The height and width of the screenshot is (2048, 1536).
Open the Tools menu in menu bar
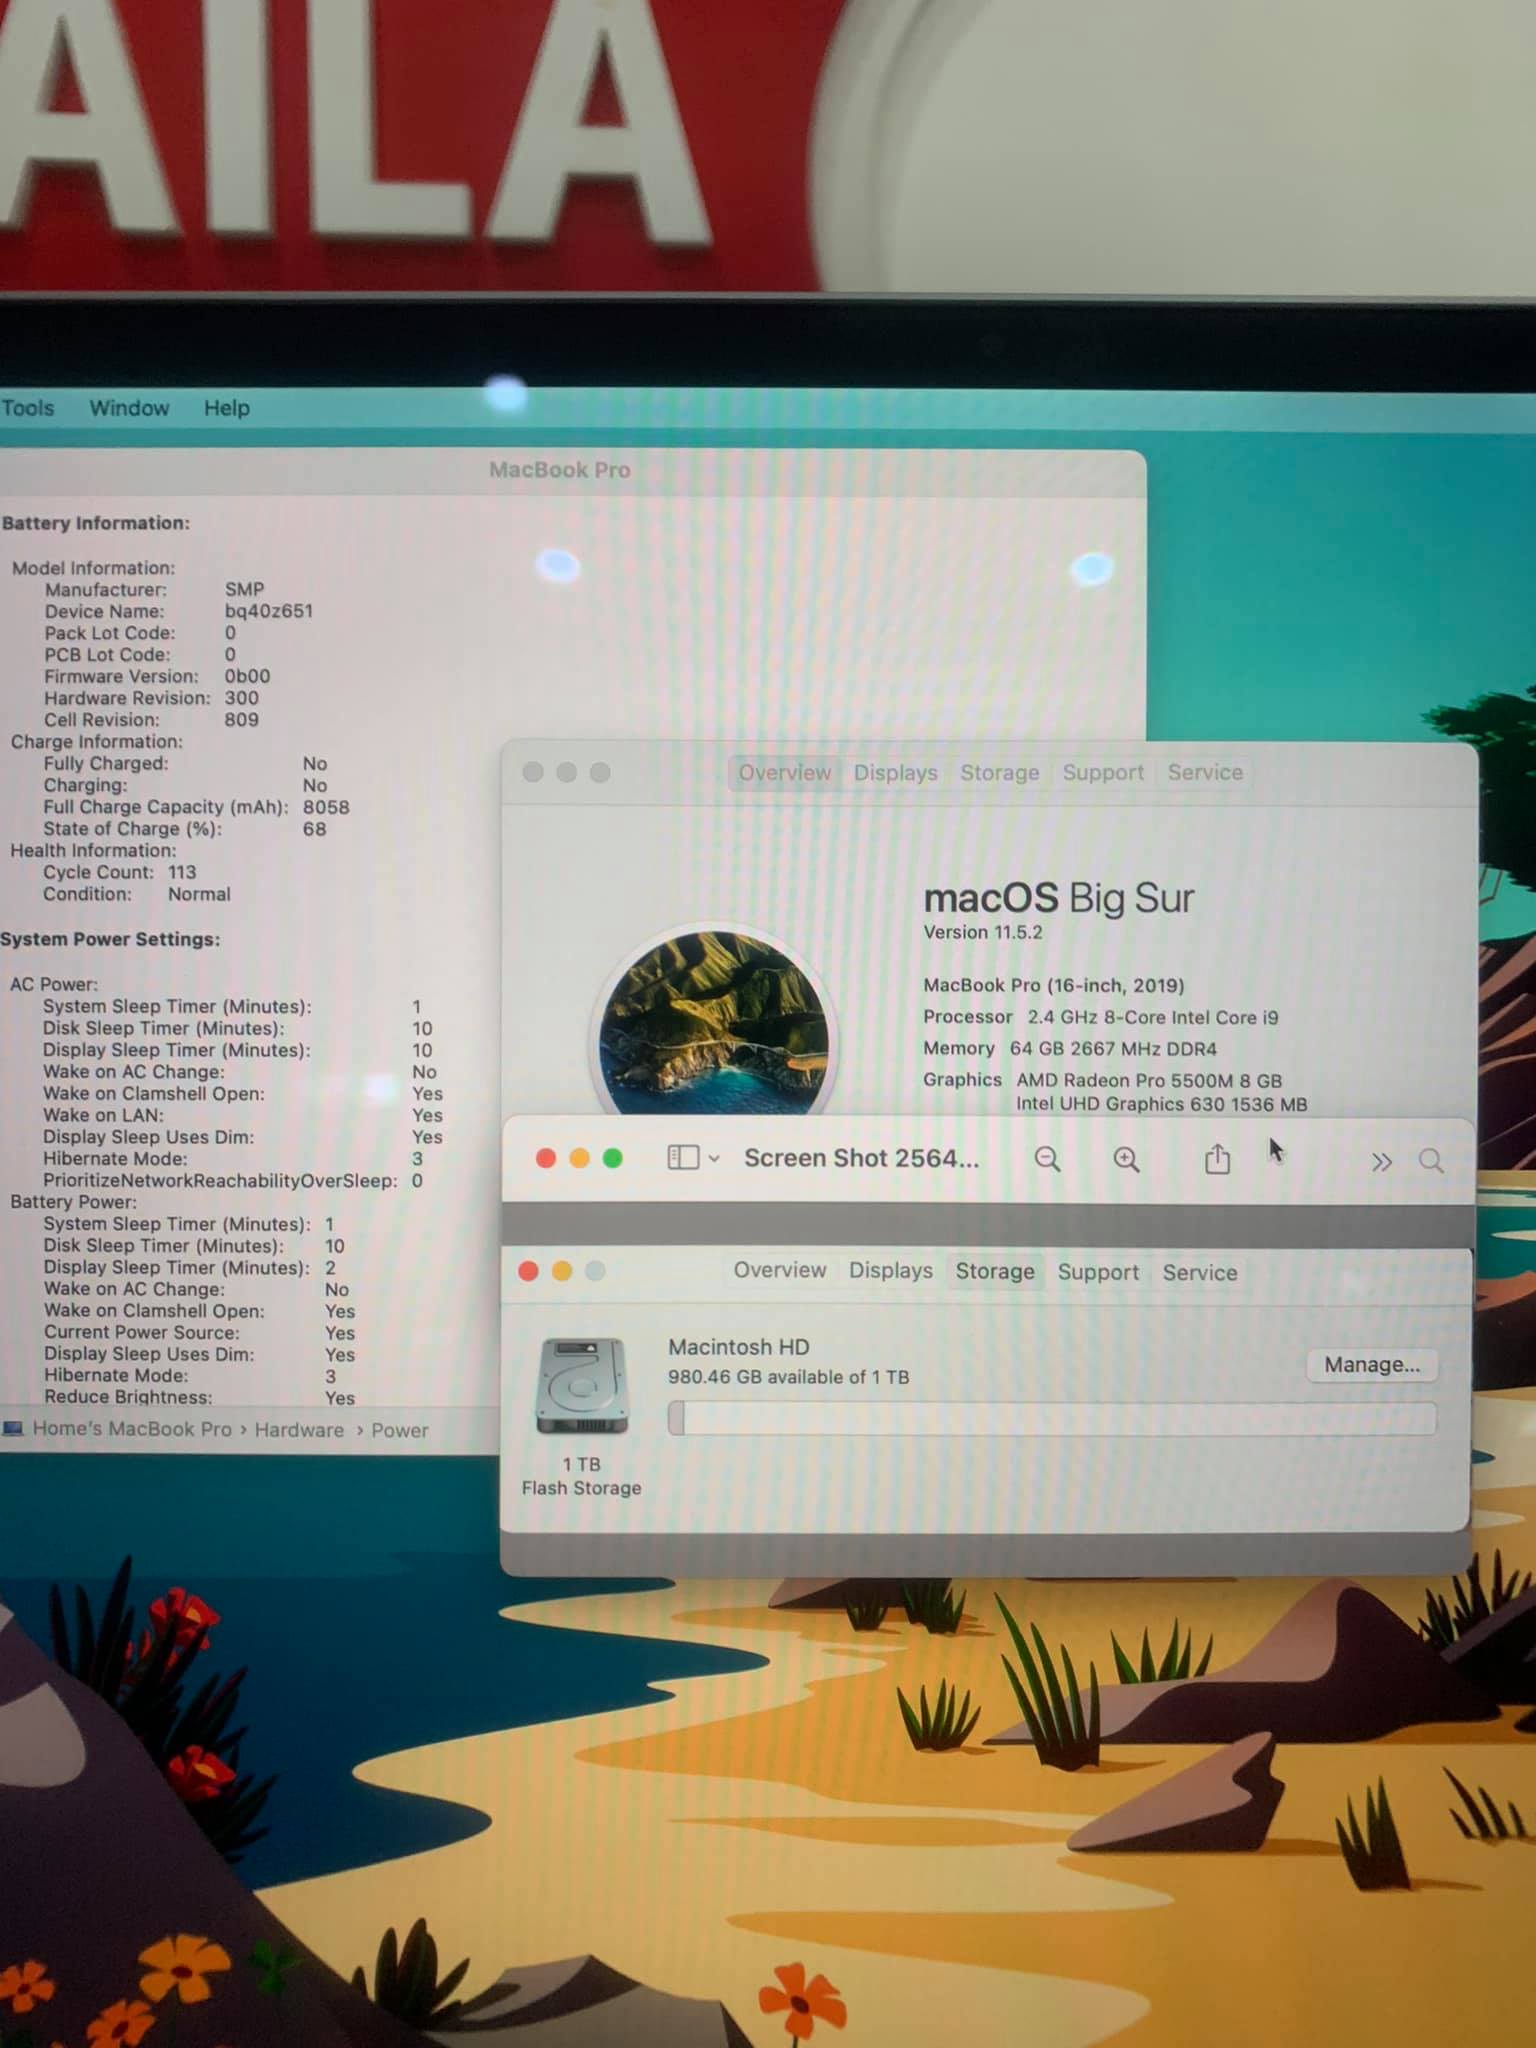[28, 408]
